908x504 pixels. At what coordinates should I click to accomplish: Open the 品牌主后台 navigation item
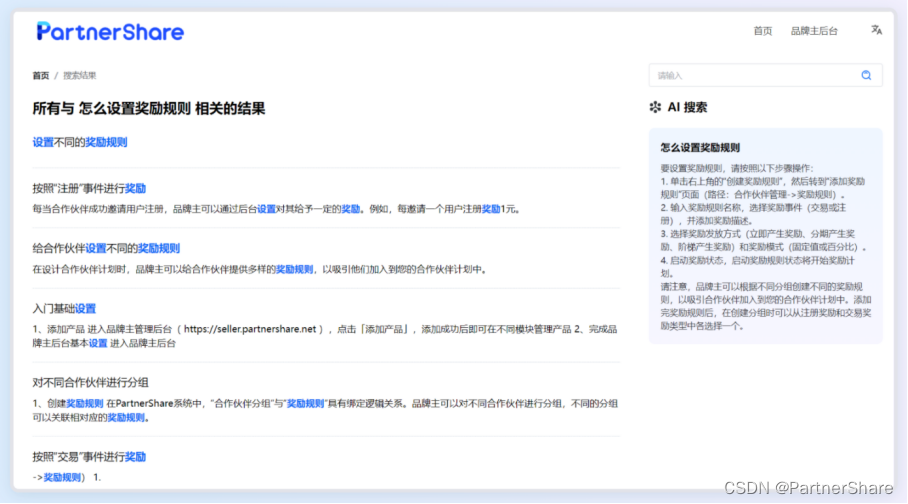coord(814,31)
